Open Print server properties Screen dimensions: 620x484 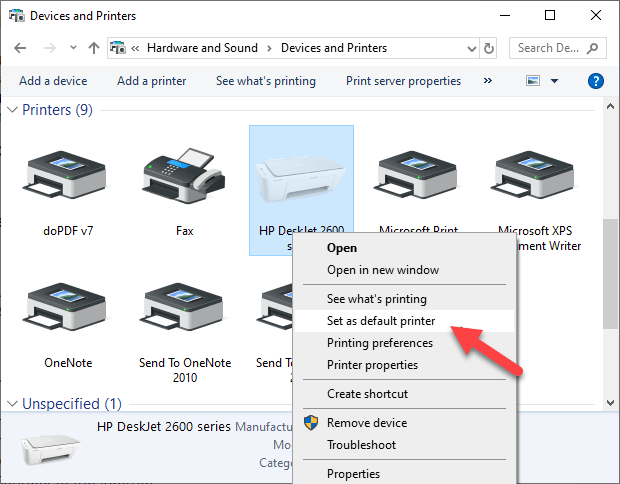click(x=403, y=81)
